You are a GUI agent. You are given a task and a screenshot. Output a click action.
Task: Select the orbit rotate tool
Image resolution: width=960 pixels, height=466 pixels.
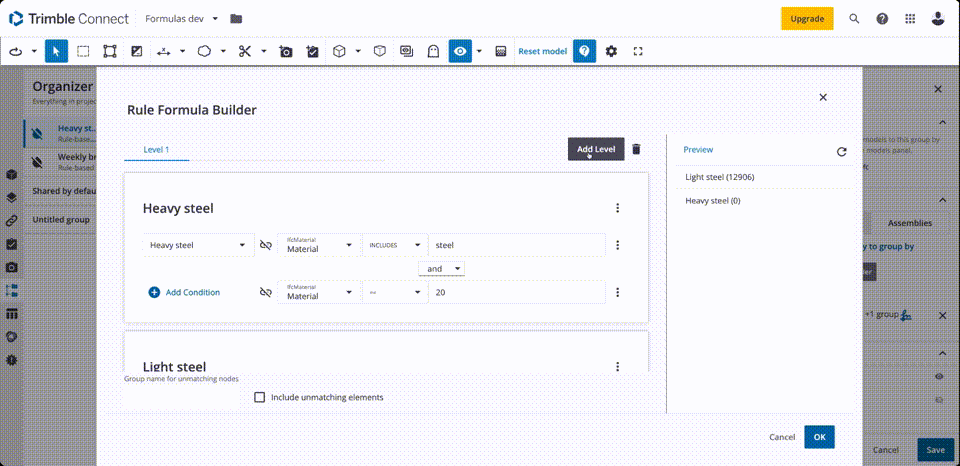16,51
